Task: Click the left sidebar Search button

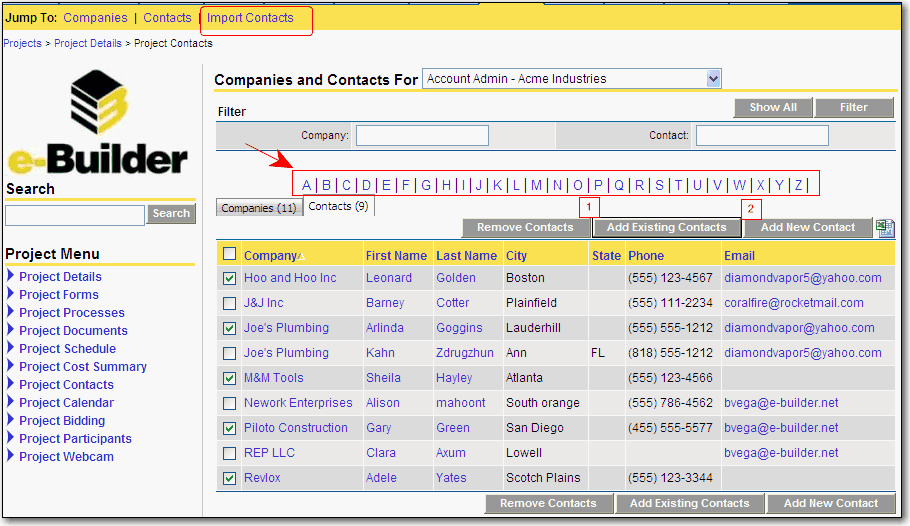Action: (x=171, y=213)
